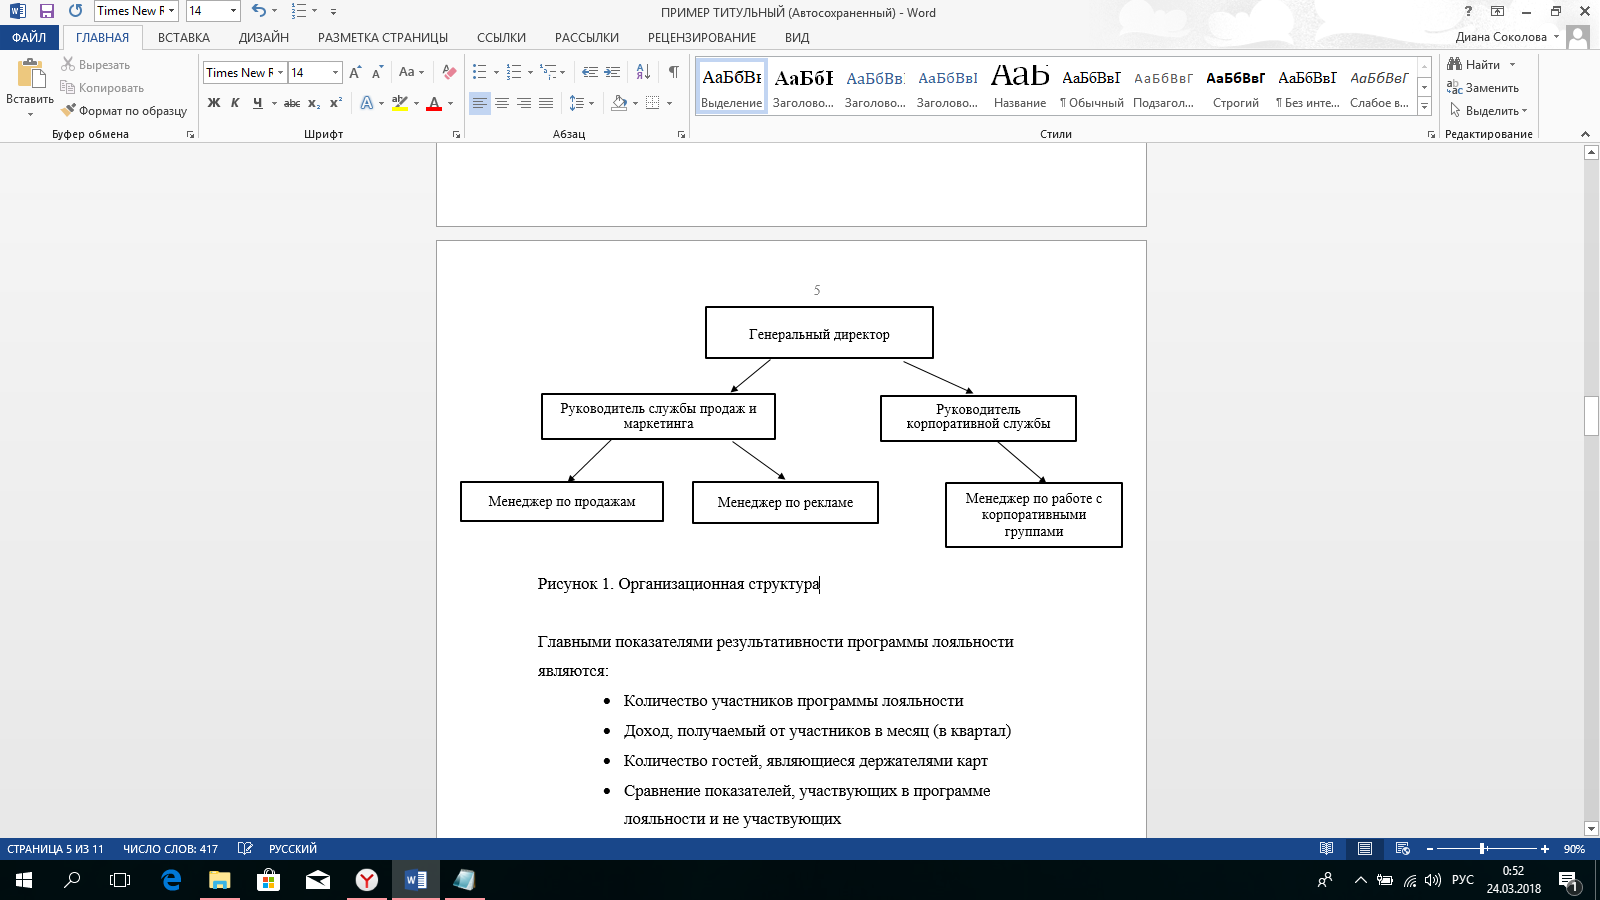
Task: Toggle show paragraph marks (¶)
Action: 674,72
